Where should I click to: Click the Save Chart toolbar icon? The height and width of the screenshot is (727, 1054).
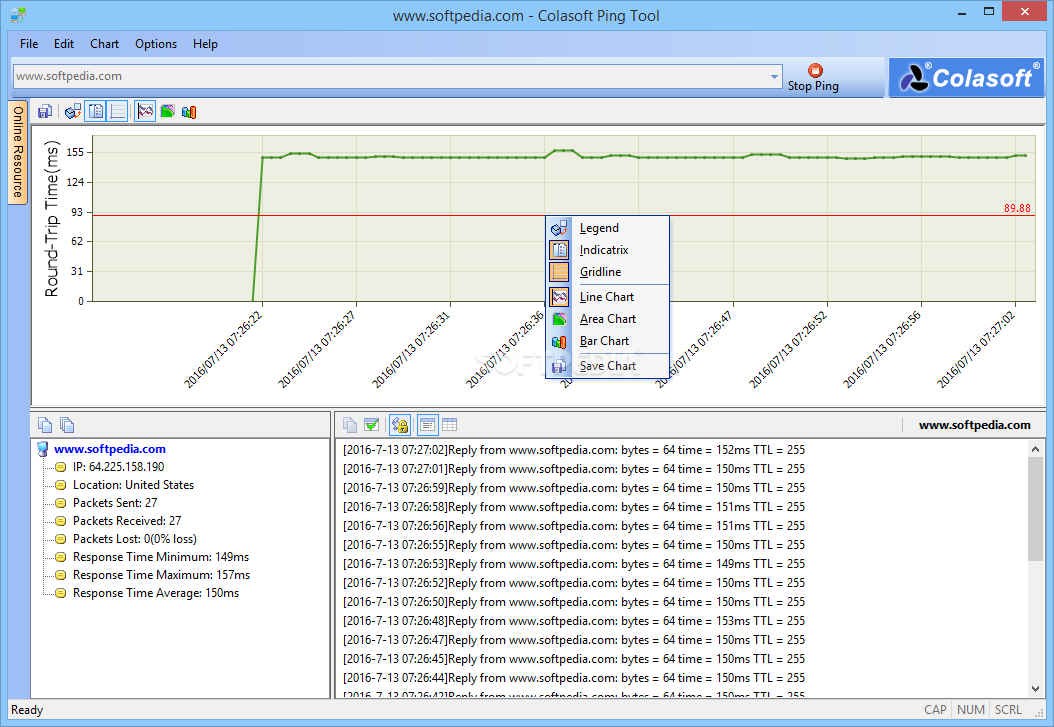45,112
